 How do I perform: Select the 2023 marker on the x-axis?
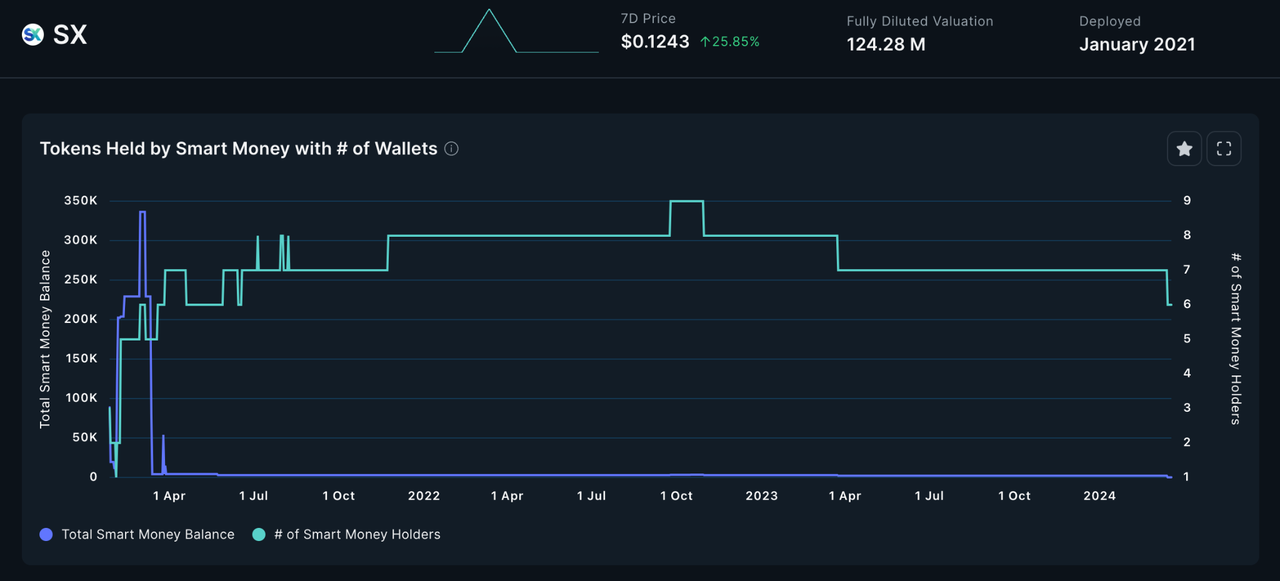click(761, 496)
